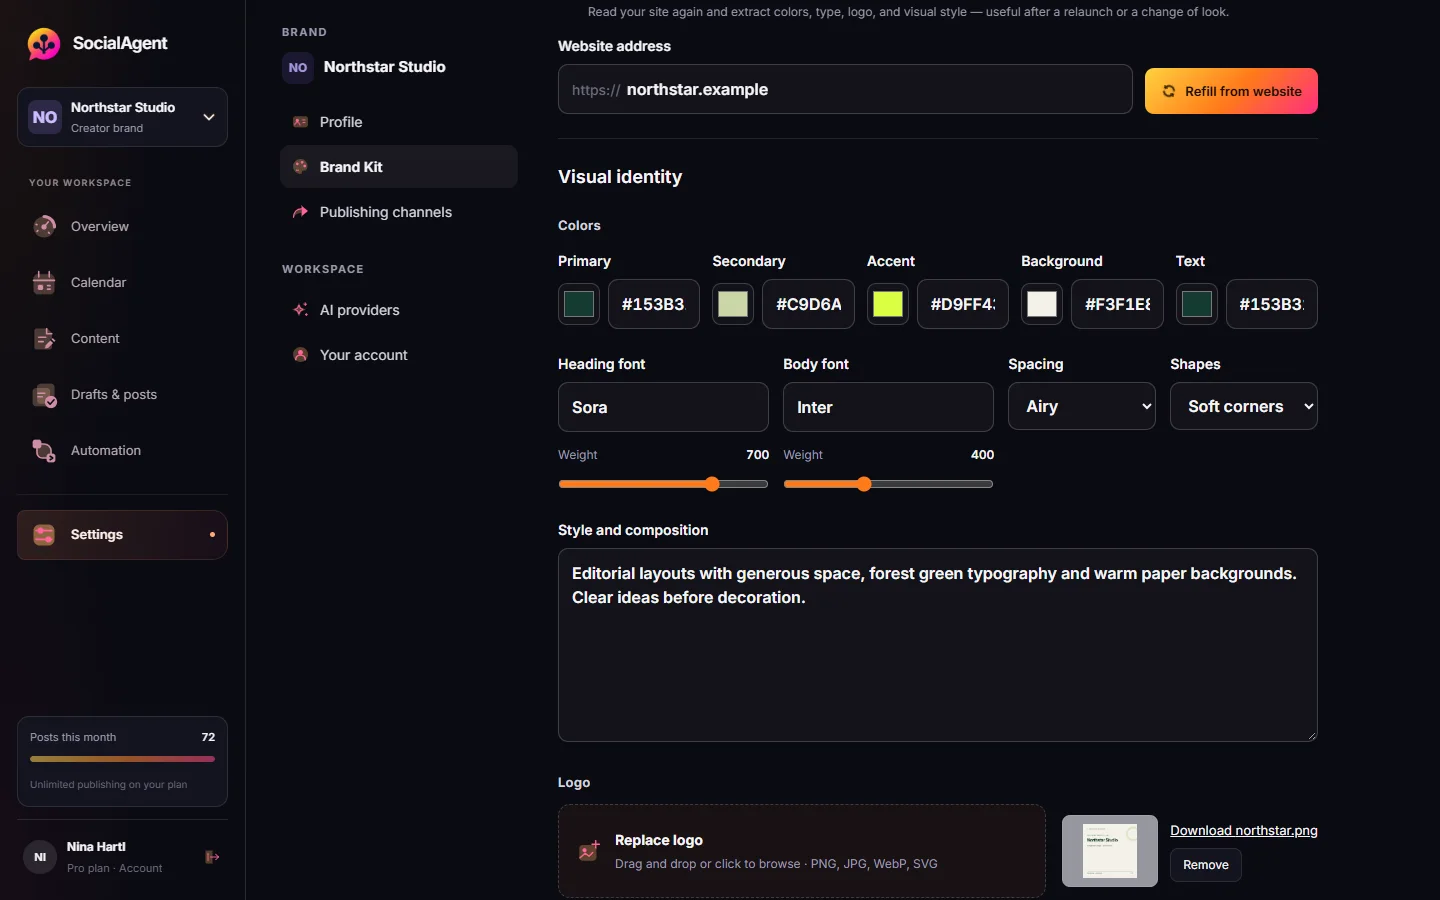Image resolution: width=1440 pixels, height=900 pixels.
Task: Click the Replace logo upload icon
Action: point(590,851)
